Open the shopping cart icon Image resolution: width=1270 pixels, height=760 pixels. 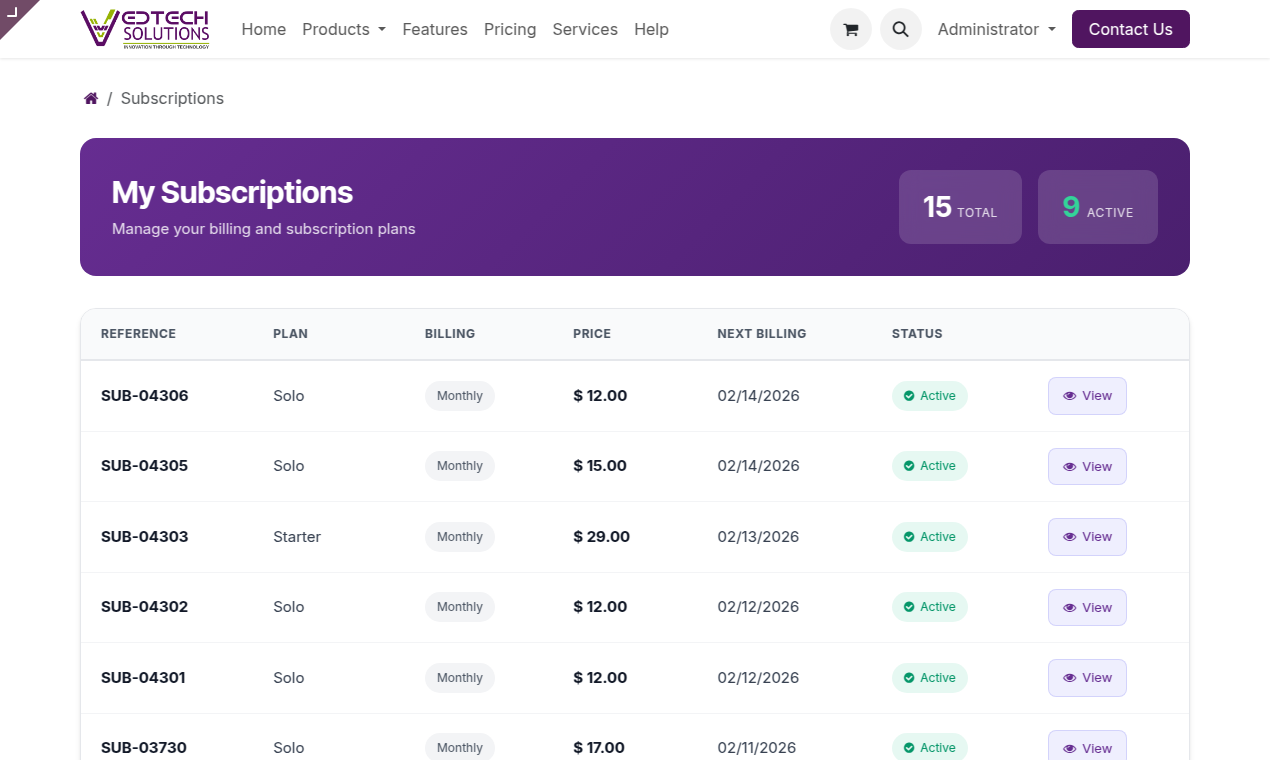pos(851,29)
